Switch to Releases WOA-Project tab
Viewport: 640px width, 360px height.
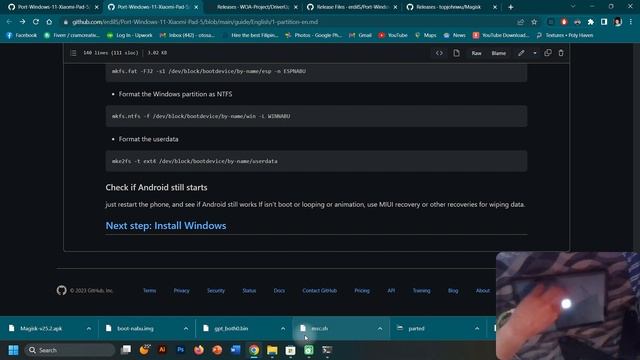pos(253,7)
